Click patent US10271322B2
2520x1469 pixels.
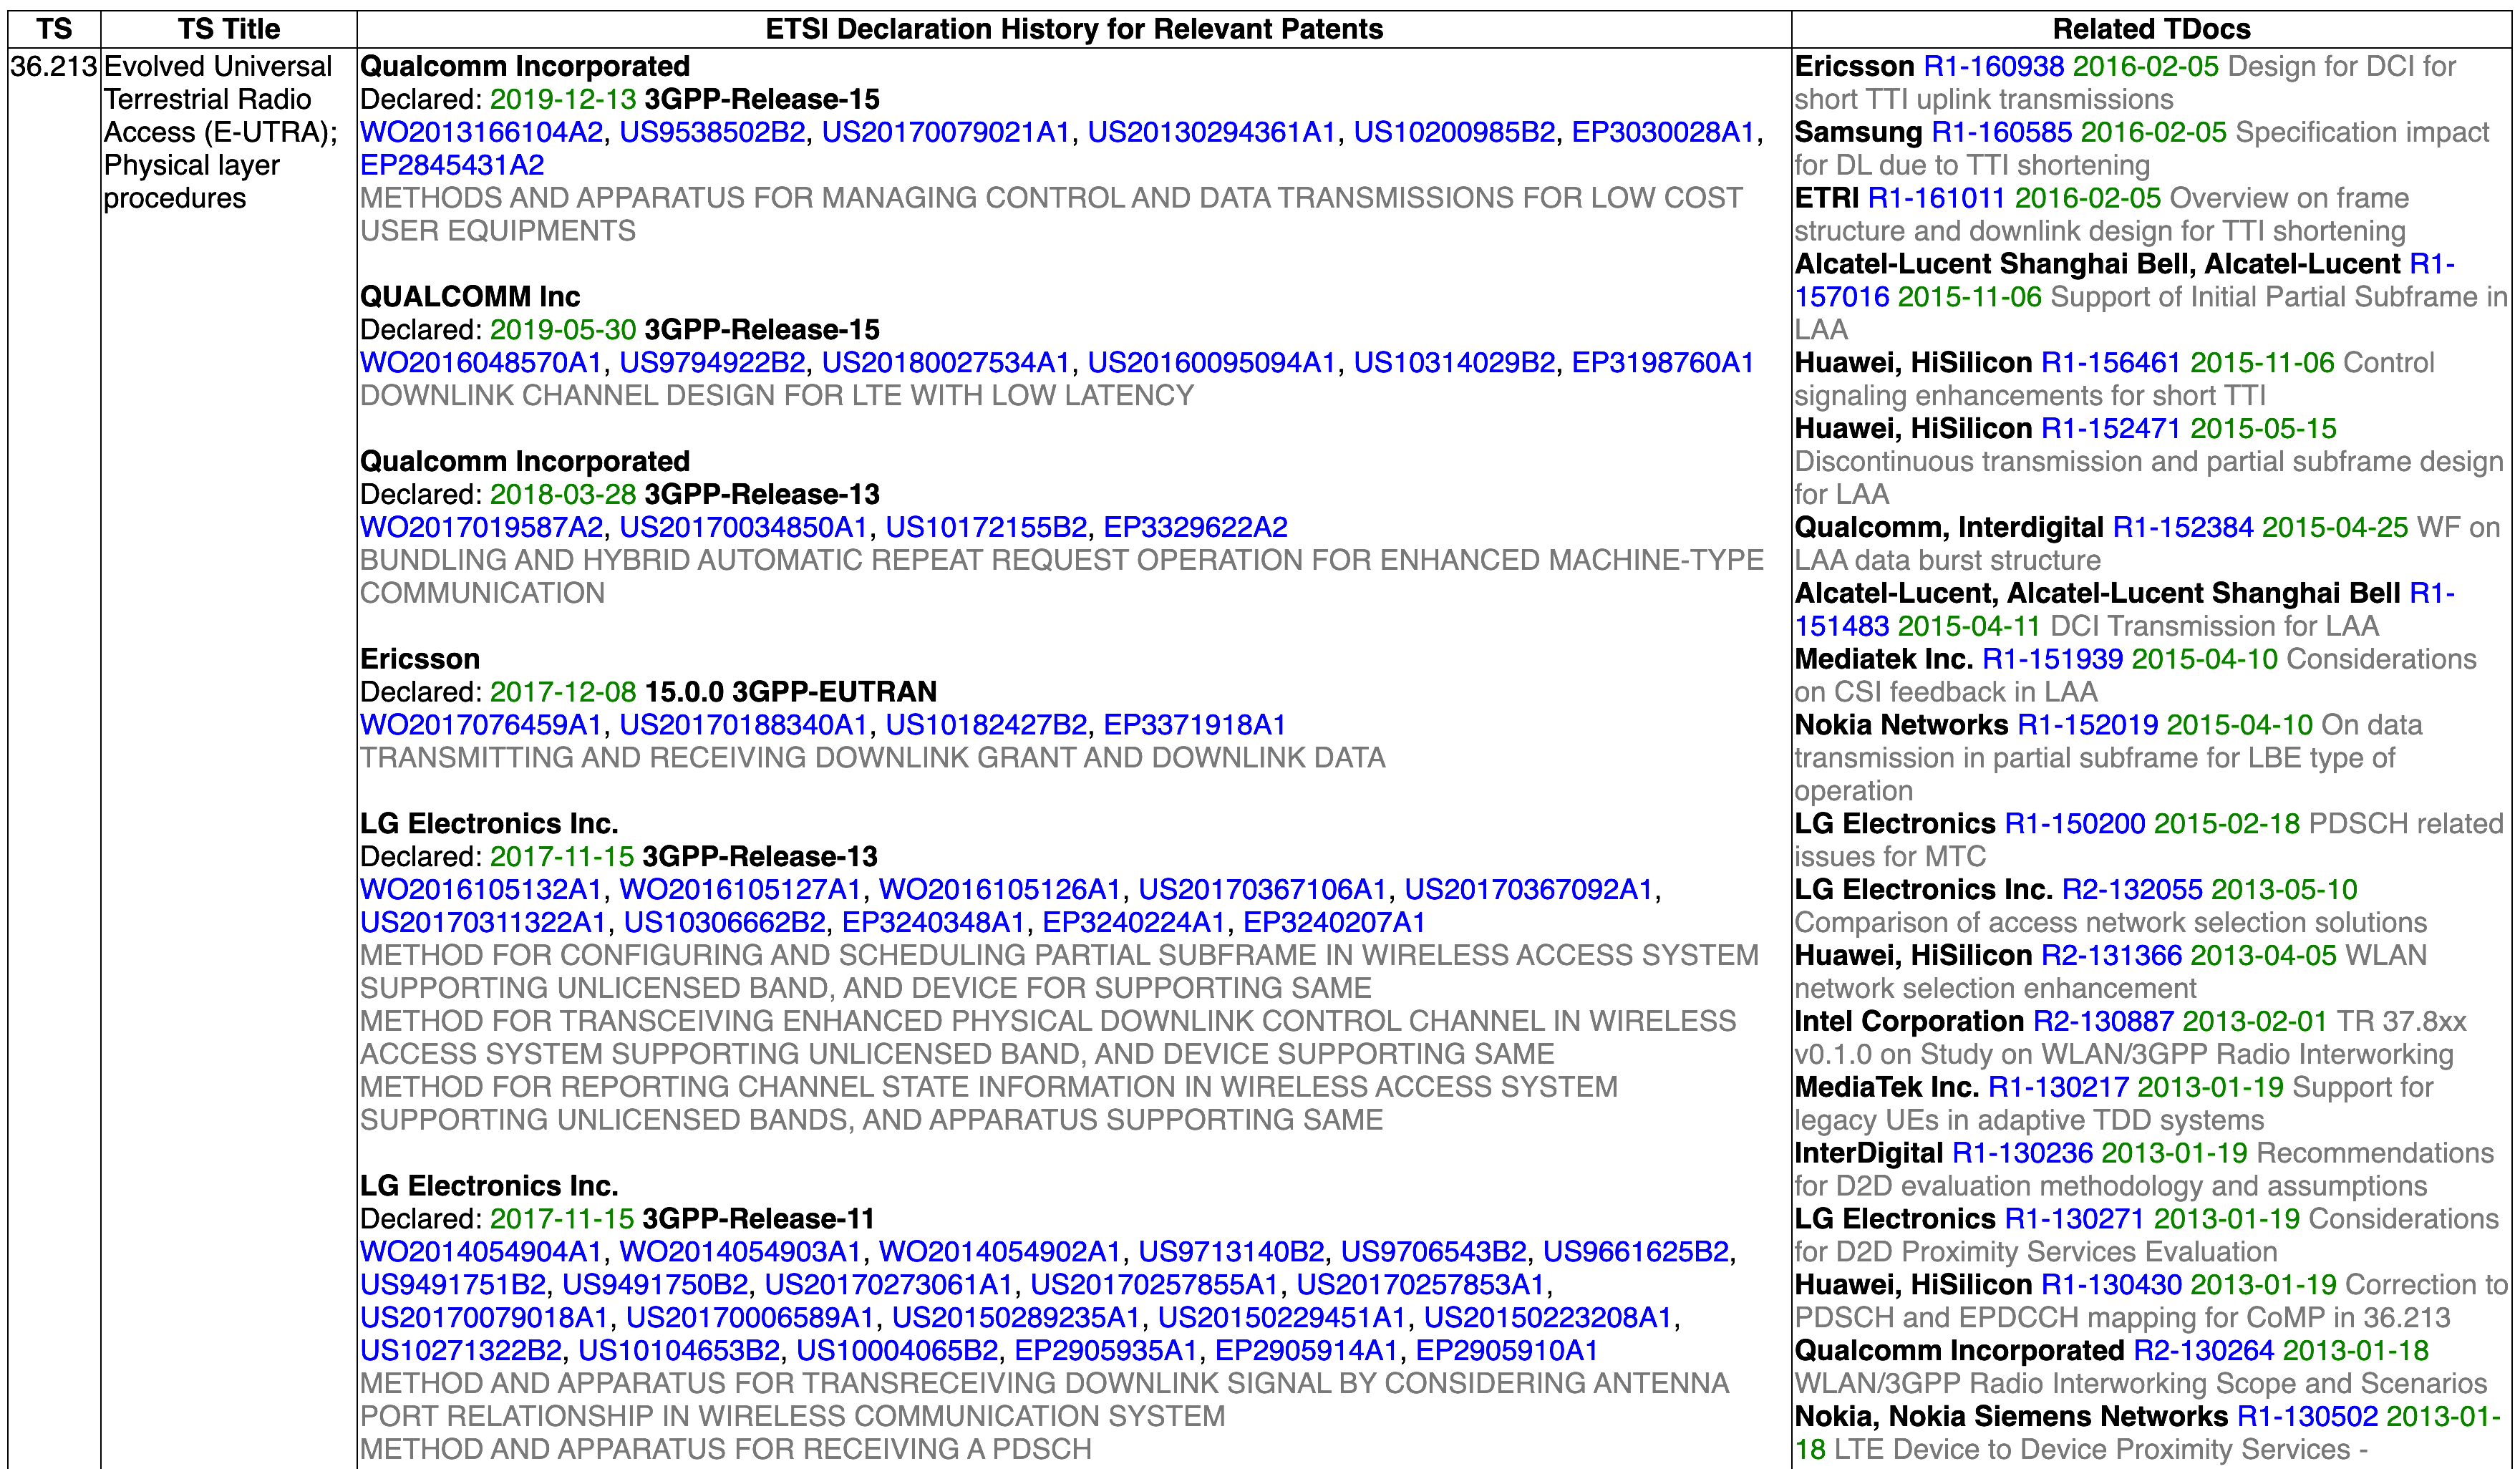tap(461, 1351)
